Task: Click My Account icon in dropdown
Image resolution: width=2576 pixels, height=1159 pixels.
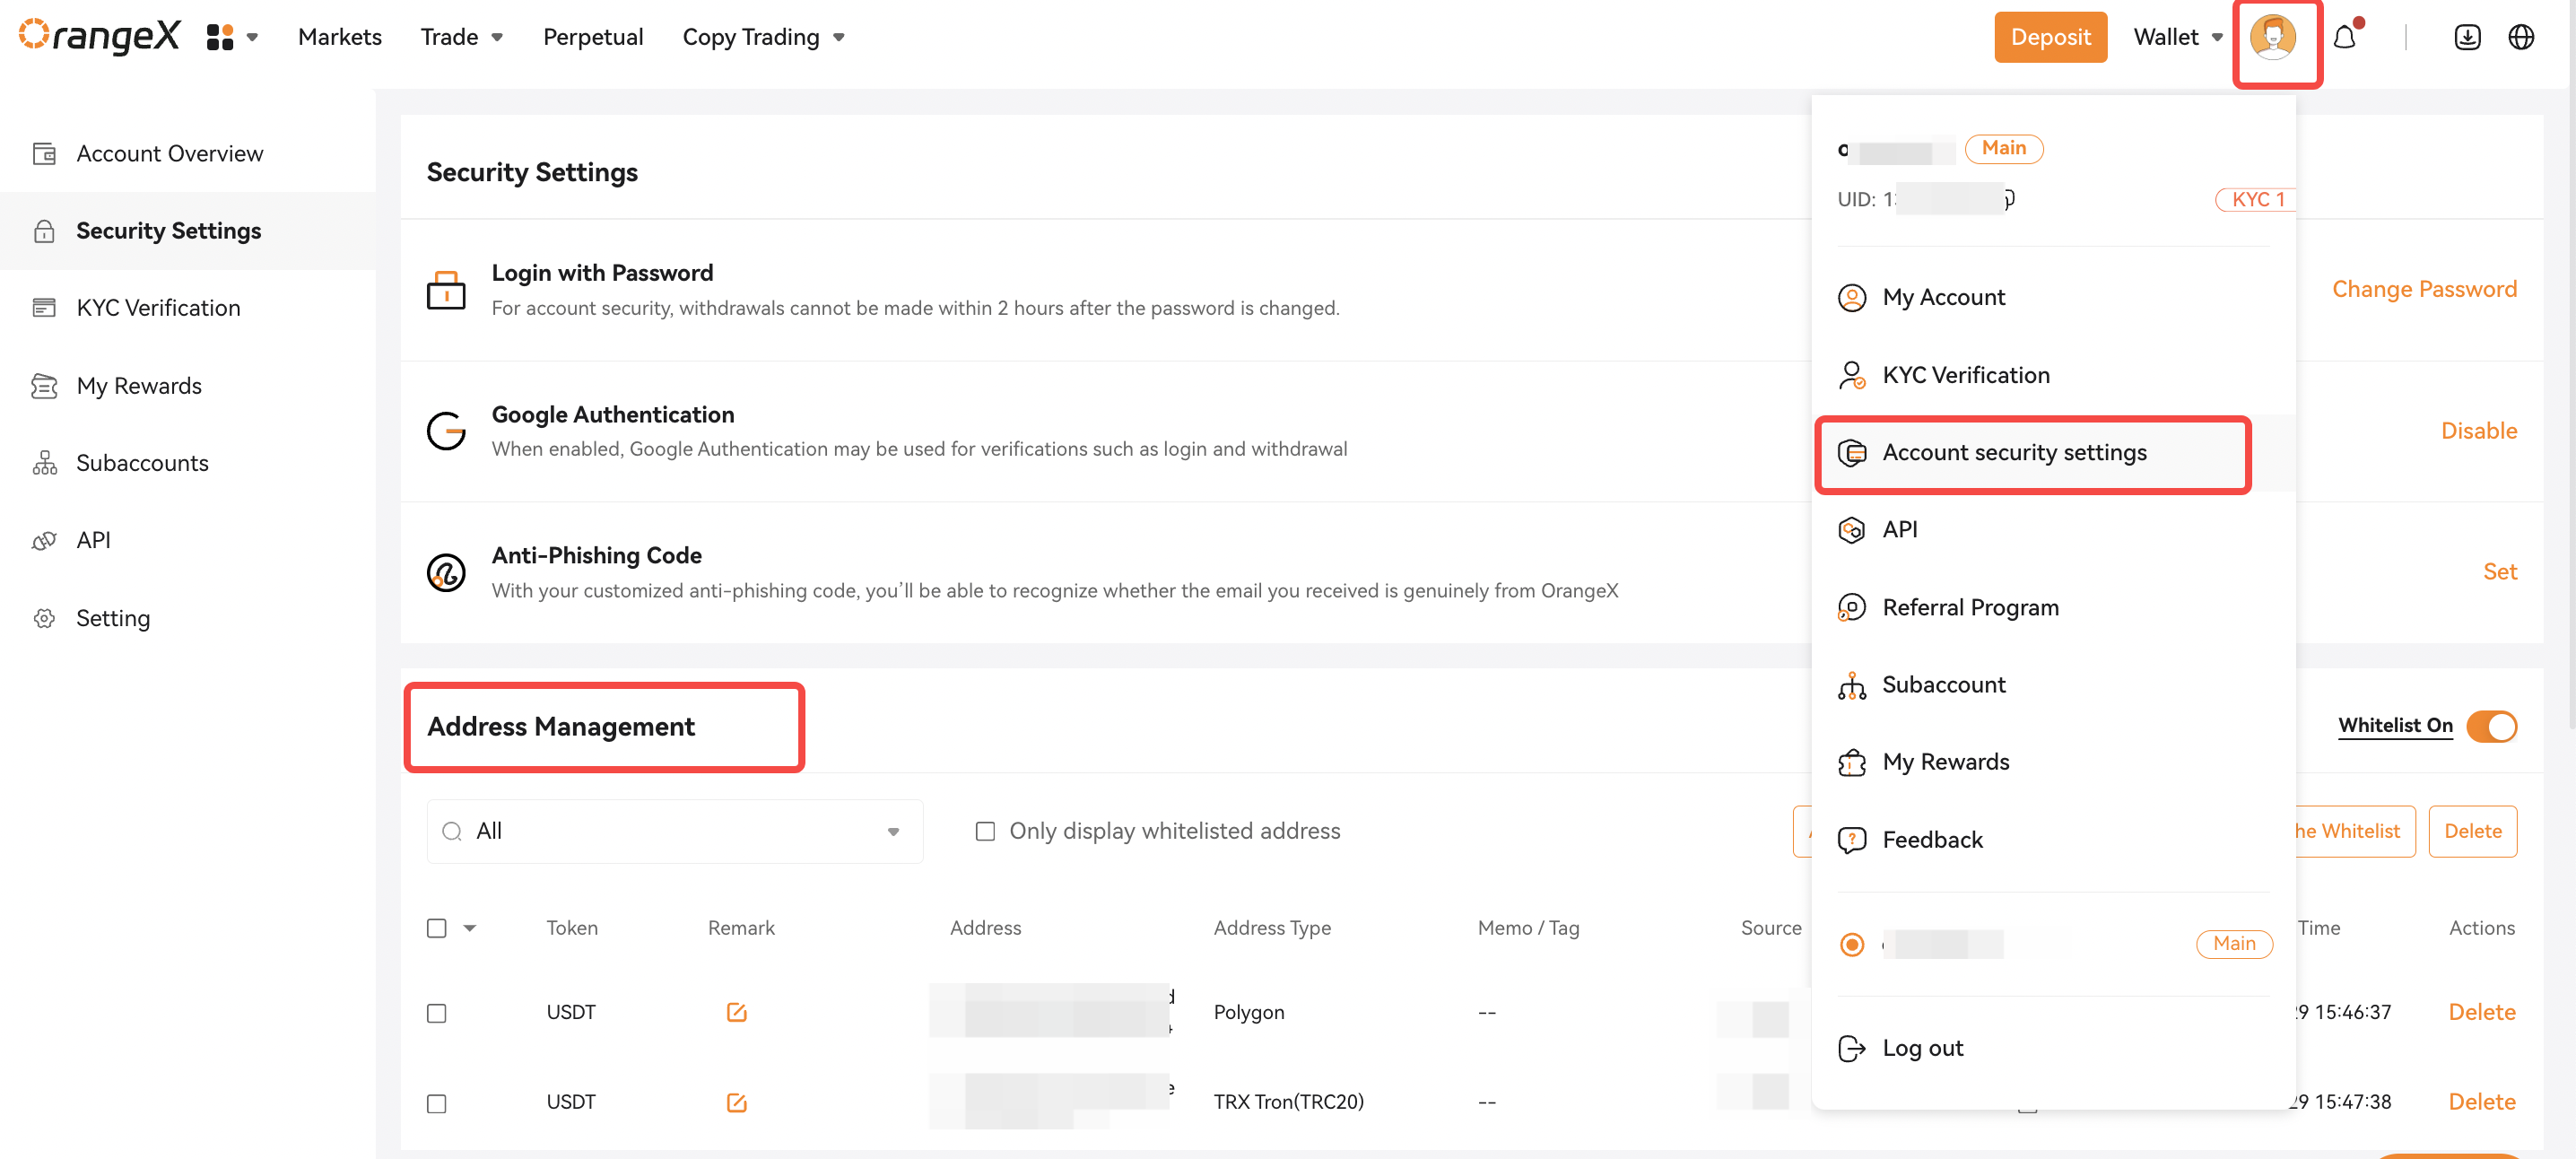Action: pos(1851,298)
